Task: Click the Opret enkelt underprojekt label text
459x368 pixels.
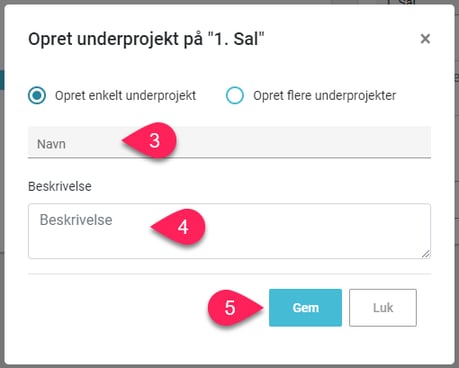Action: 125,96
